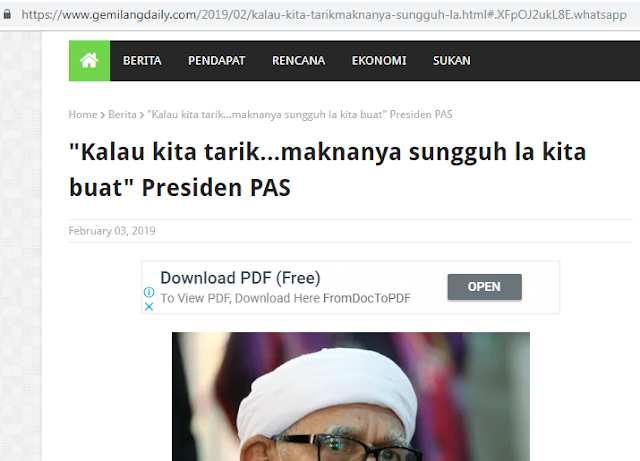
Task: Click the URL in the address bar
Action: point(324,15)
